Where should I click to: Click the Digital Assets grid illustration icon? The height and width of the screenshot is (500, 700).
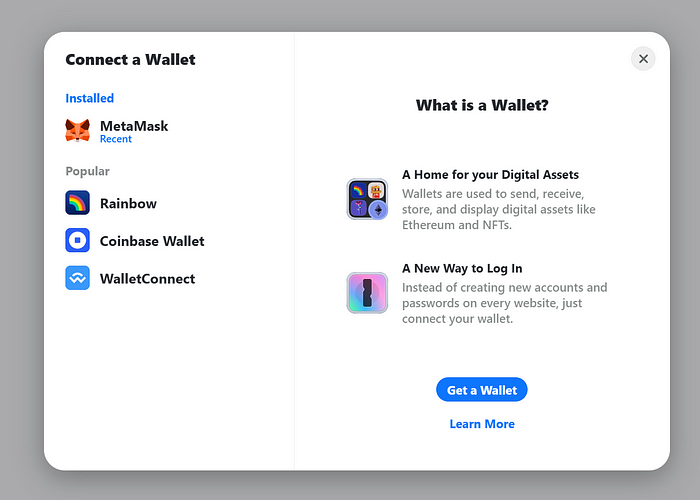[367, 199]
